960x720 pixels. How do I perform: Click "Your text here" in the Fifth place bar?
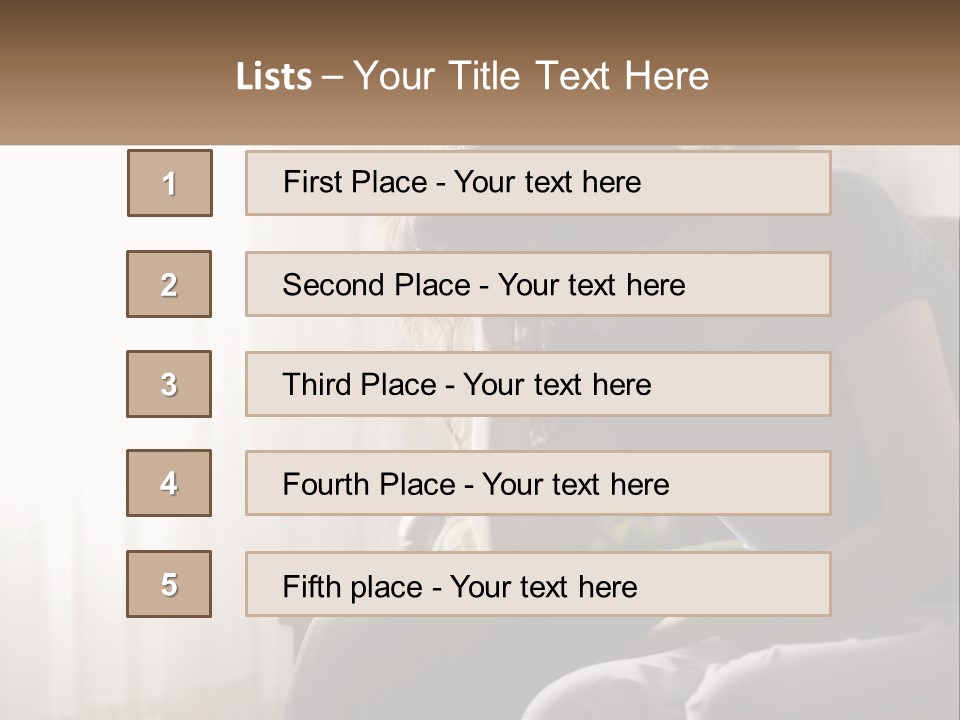[x=543, y=586]
